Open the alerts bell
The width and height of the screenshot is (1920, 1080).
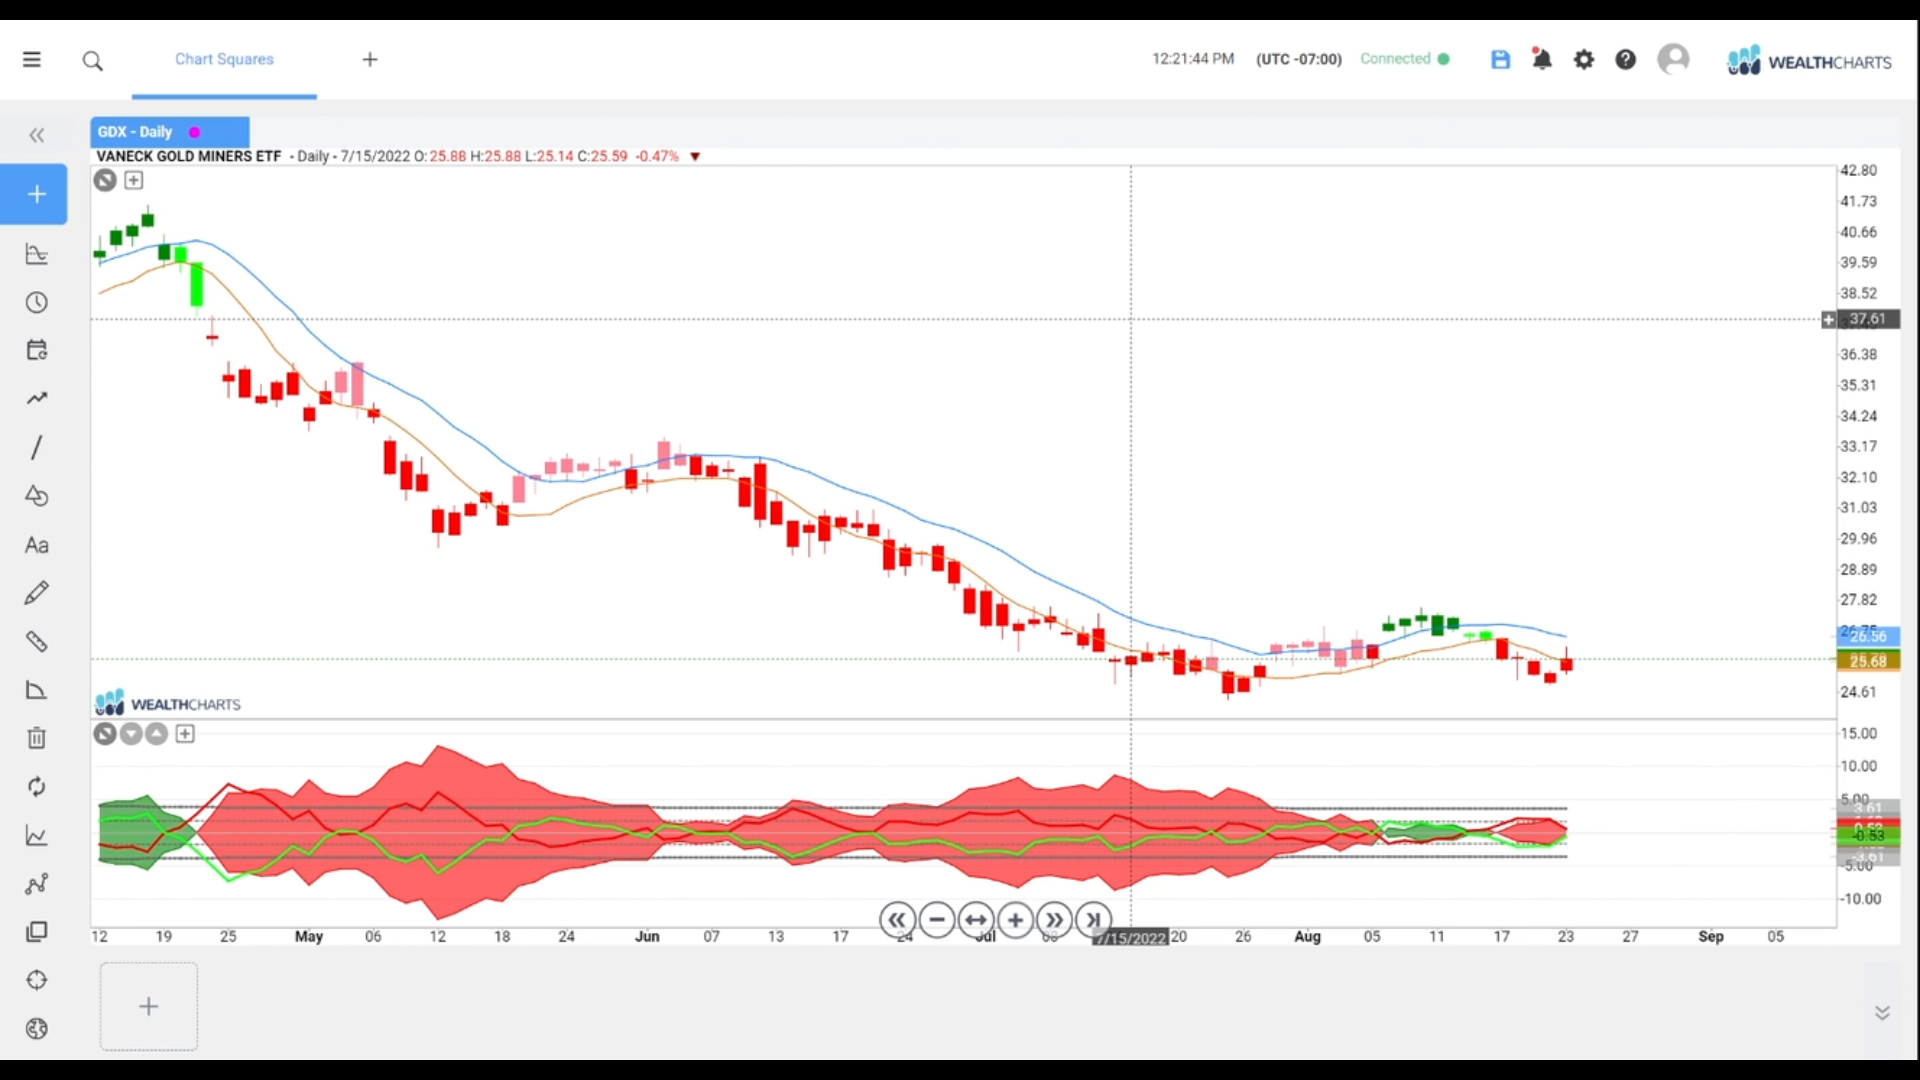(x=1542, y=59)
